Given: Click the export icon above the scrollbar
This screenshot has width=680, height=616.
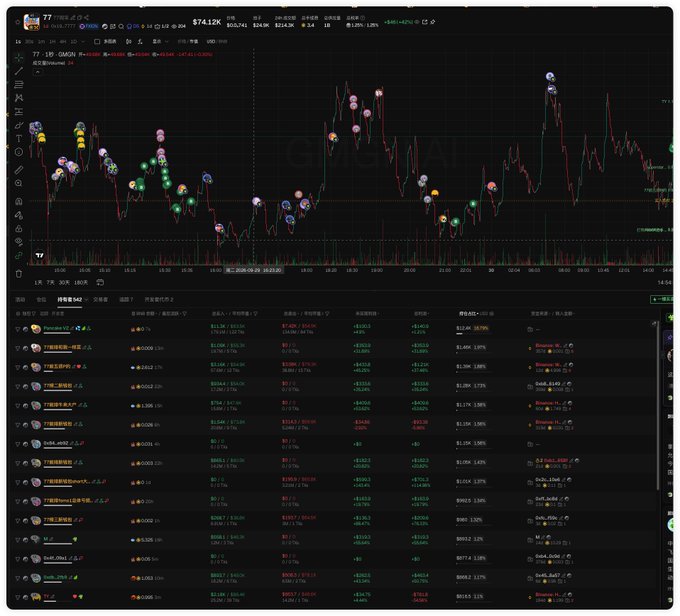Looking at the screenshot, I should click(x=654, y=323).
